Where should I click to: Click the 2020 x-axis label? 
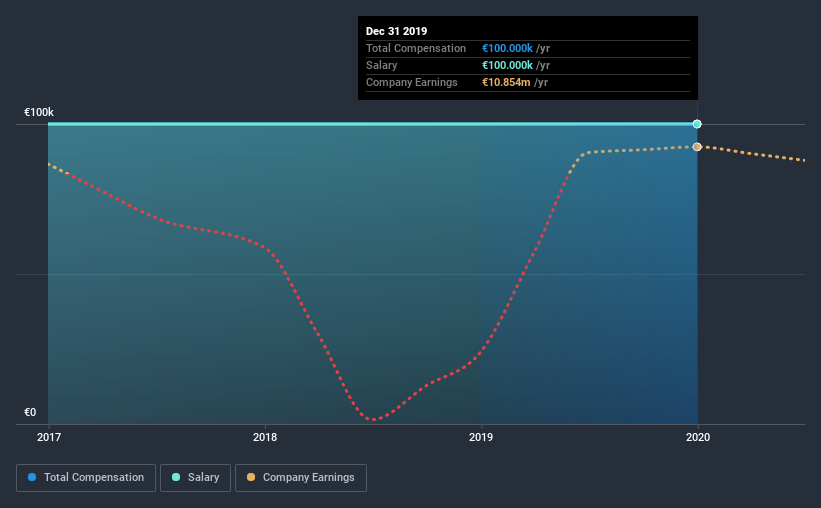(x=698, y=437)
